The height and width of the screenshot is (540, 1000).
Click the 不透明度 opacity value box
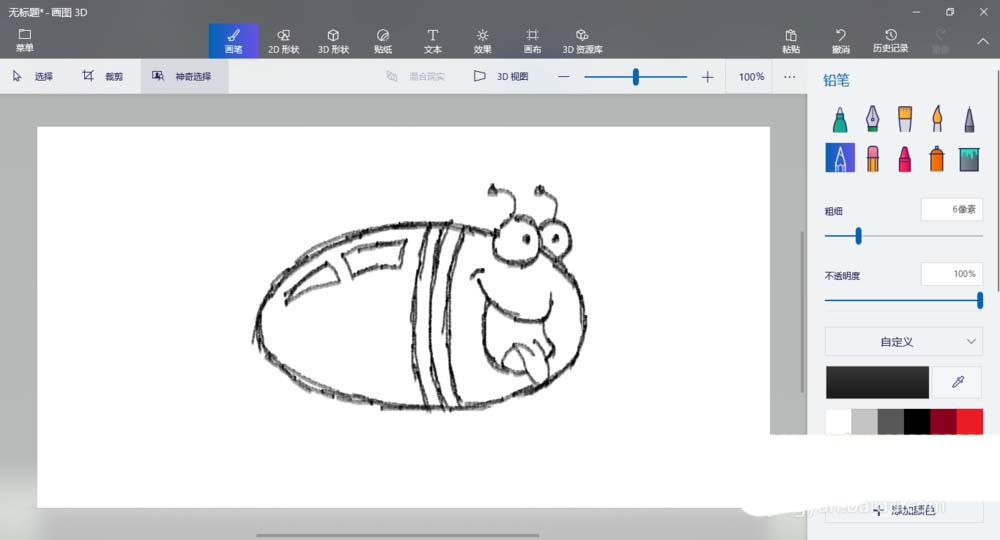[x=952, y=274]
